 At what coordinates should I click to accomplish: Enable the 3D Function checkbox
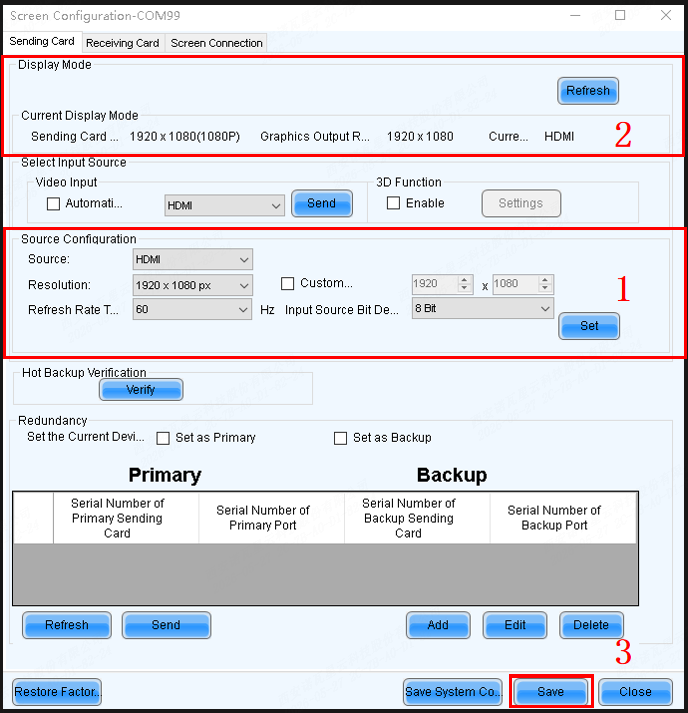[x=393, y=203]
